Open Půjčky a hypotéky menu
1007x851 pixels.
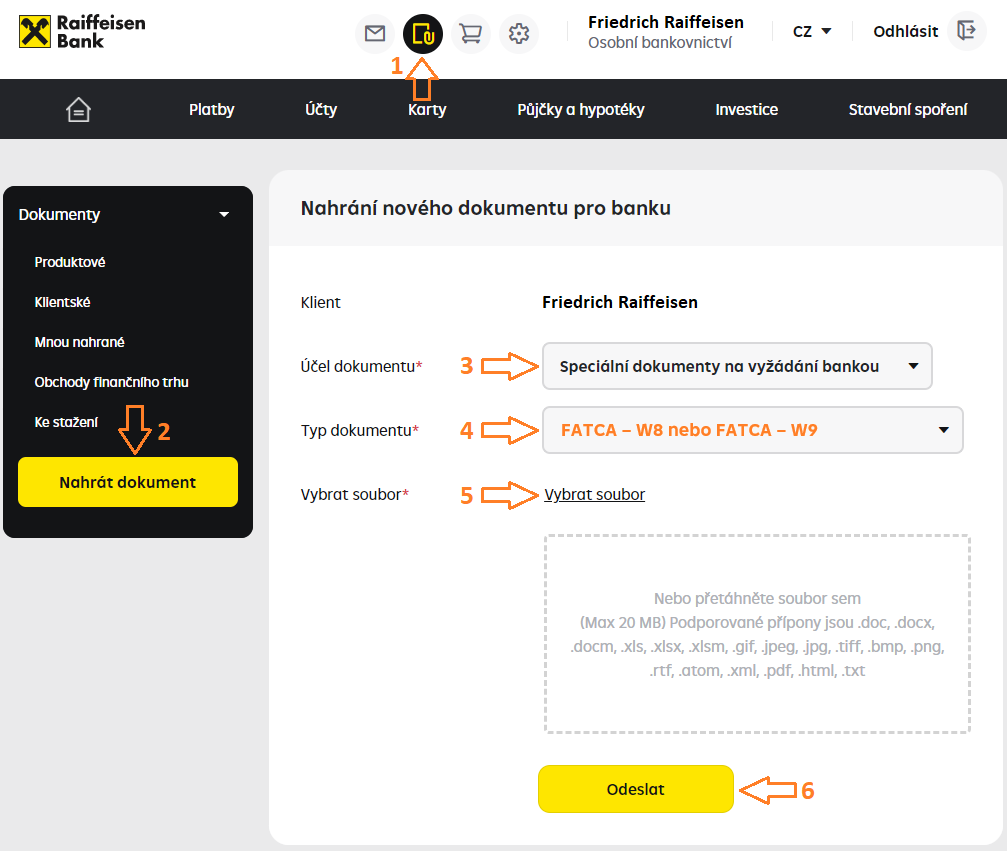[x=581, y=110]
